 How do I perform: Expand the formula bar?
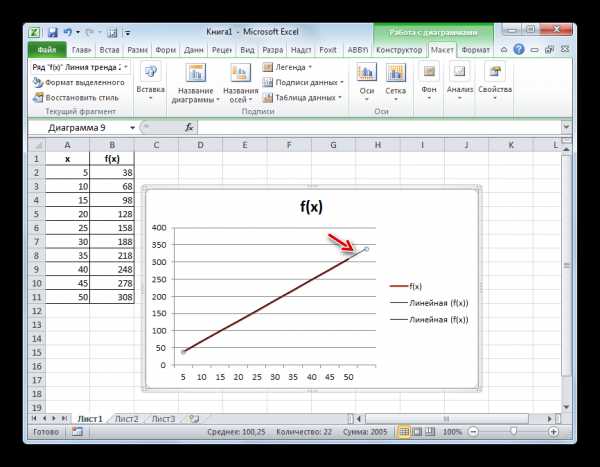coord(566,127)
